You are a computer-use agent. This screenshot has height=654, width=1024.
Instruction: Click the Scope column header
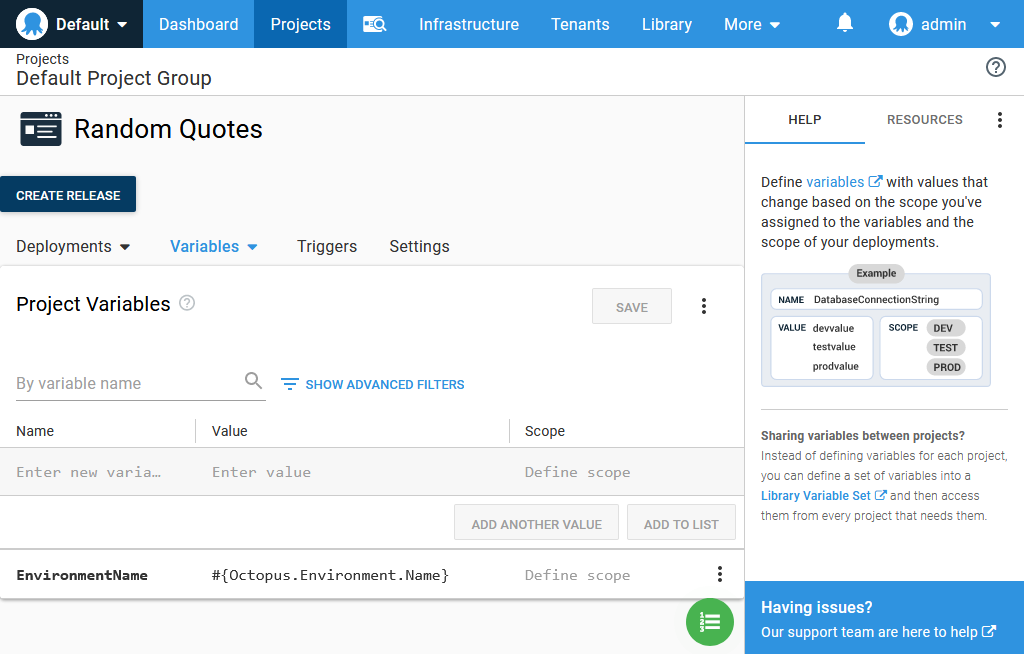tap(545, 431)
